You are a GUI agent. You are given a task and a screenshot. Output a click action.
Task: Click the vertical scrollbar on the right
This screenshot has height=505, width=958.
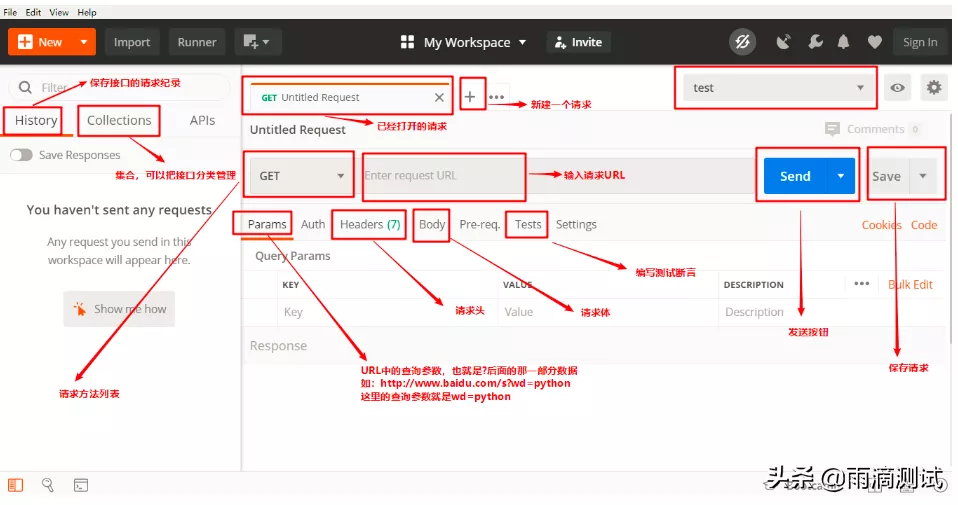click(x=949, y=229)
